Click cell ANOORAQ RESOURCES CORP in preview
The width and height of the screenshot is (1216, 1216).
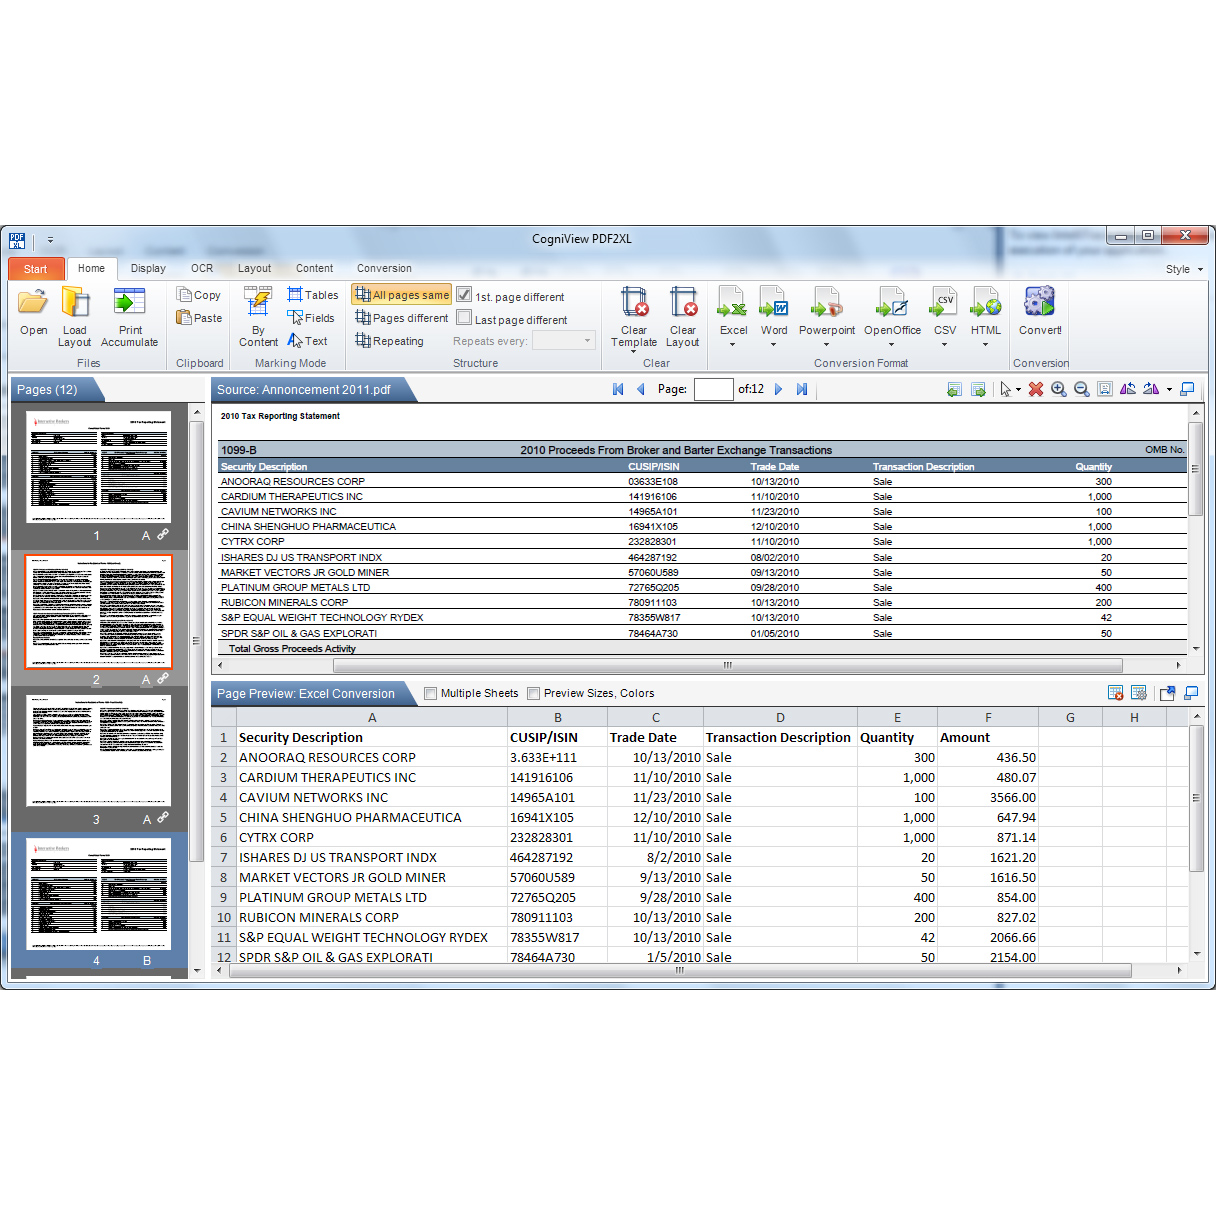pos(371,757)
